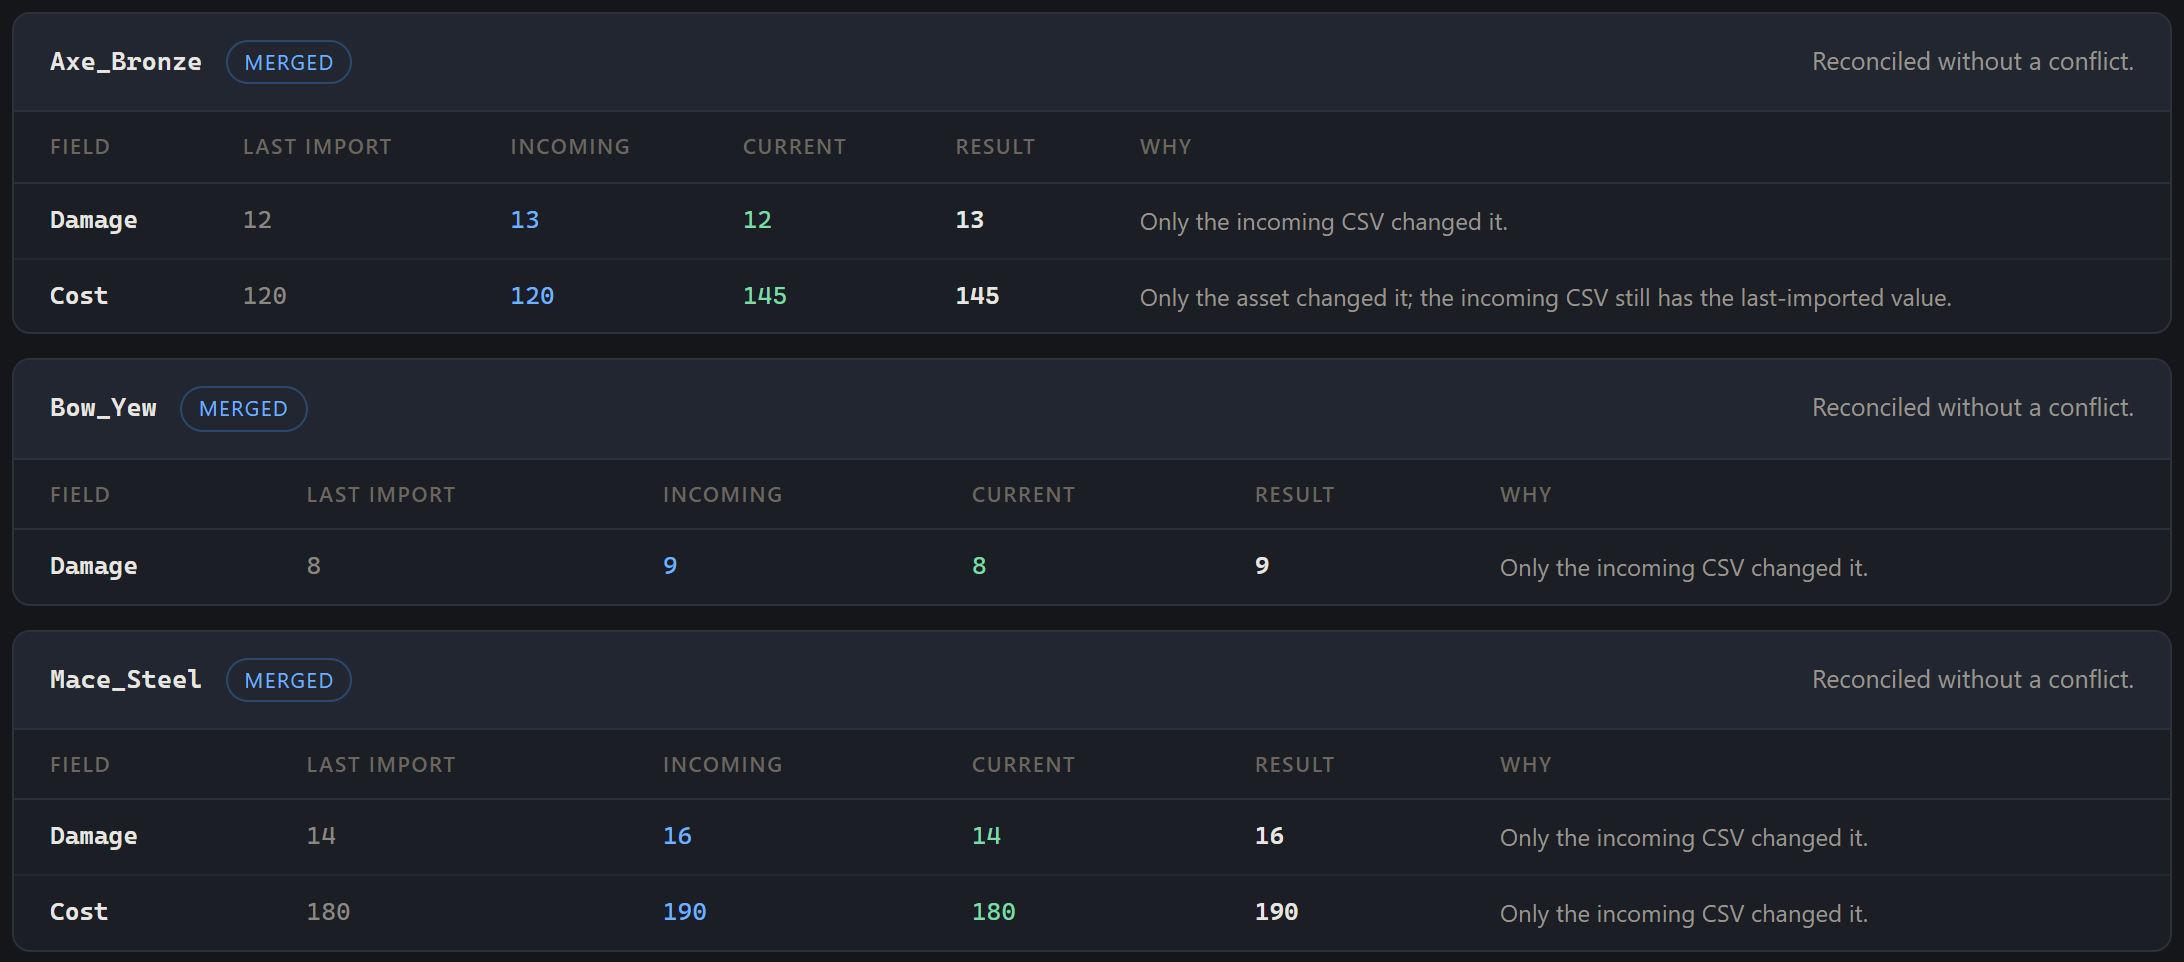
Task: Click the LAST IMPORT column header in Axe_Bronze table
Action: (x=317, y=147)
